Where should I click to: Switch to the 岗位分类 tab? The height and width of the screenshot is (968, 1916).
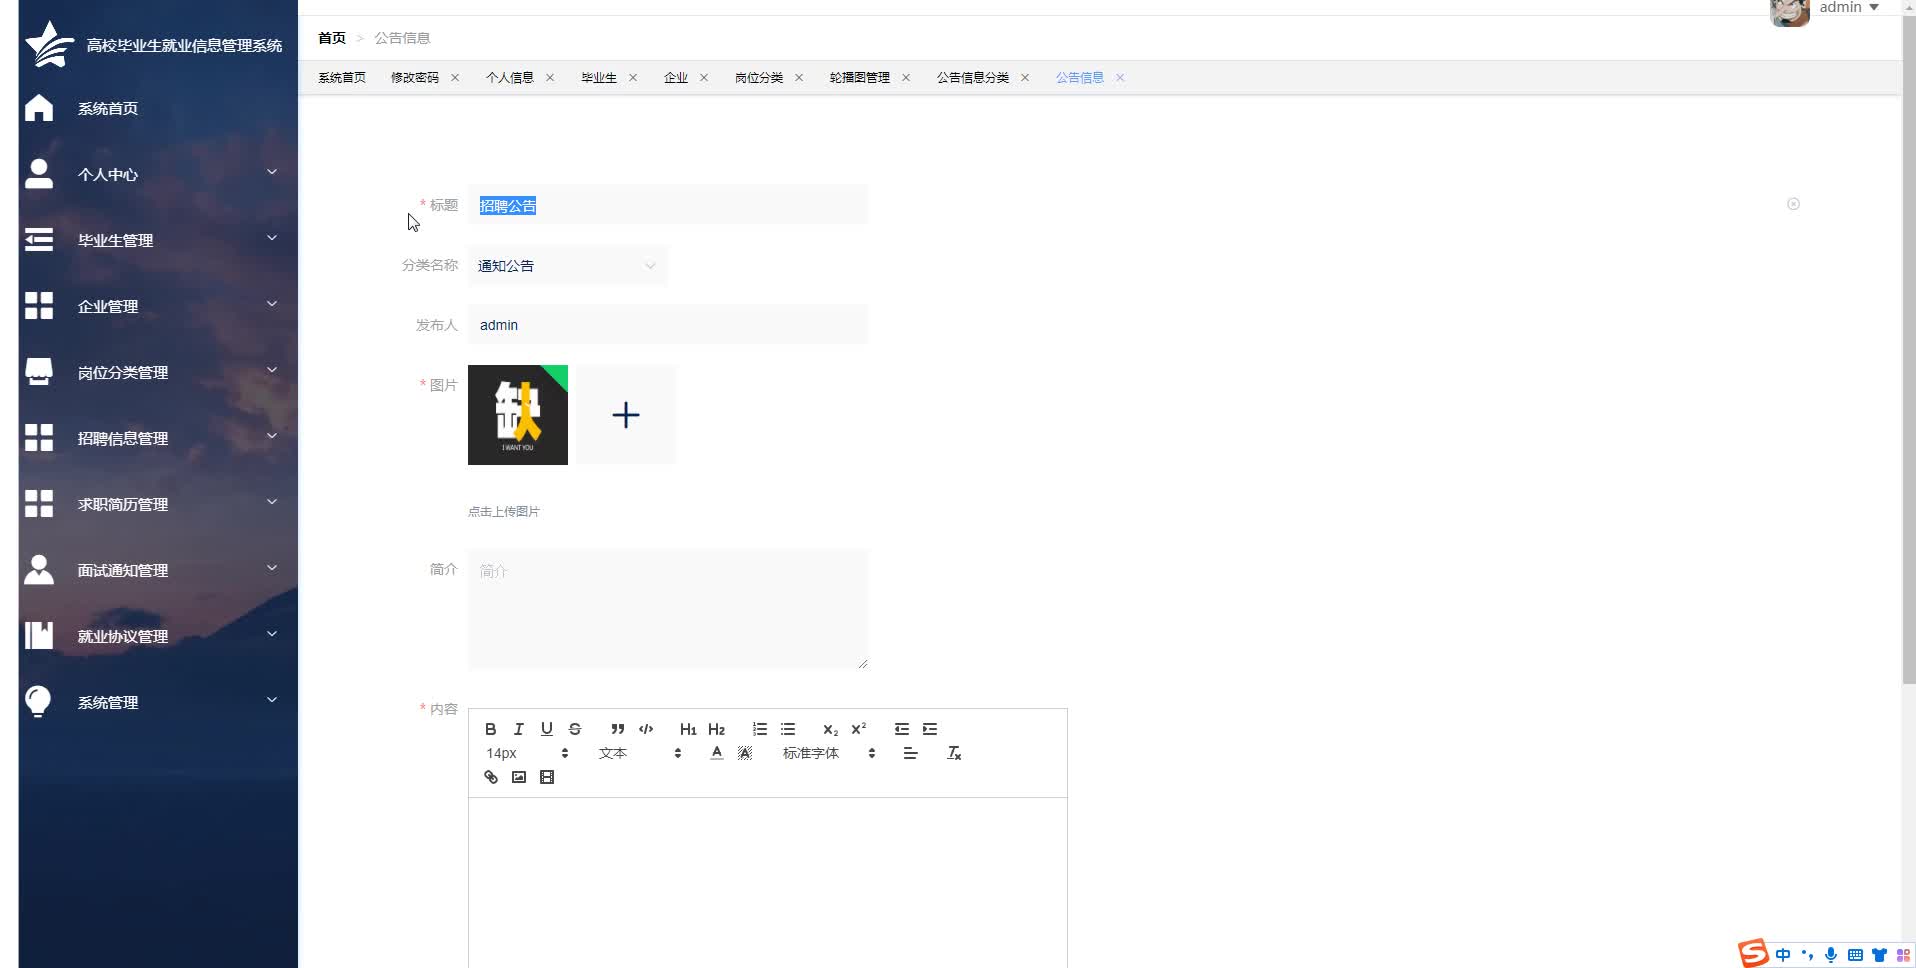click(x=759, y=78)
